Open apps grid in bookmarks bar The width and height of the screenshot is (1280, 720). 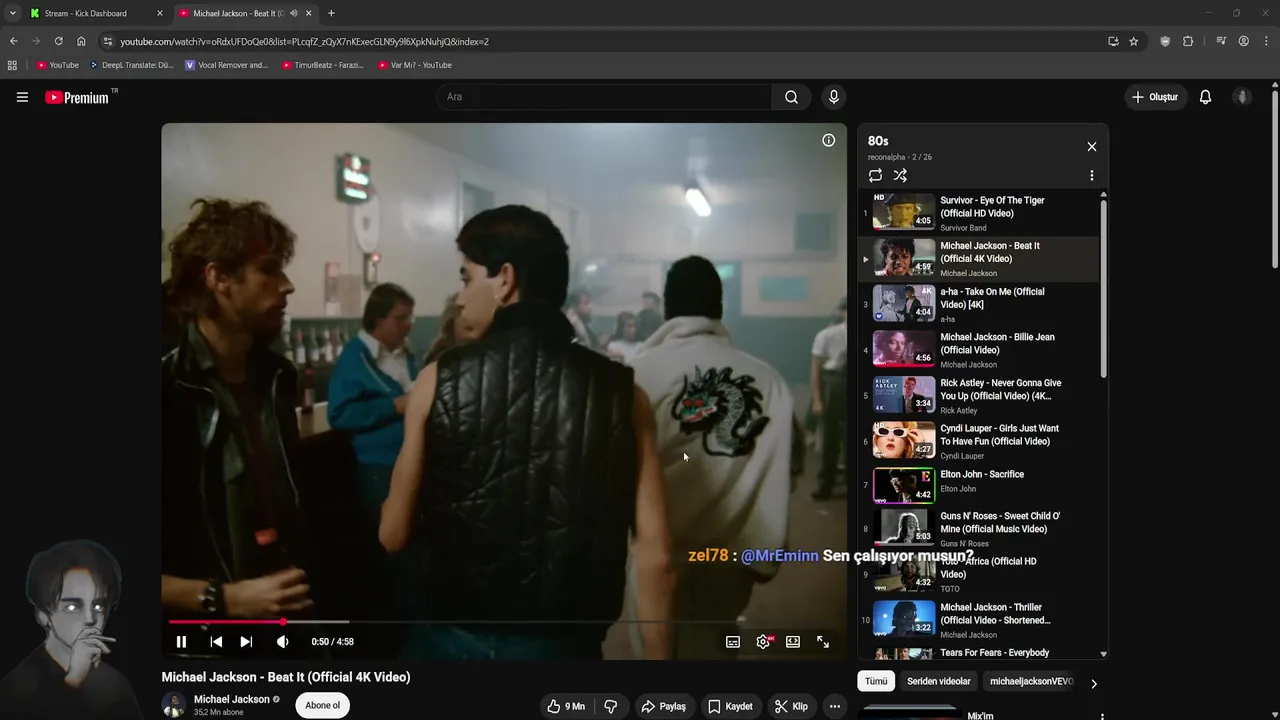[12, 65]
